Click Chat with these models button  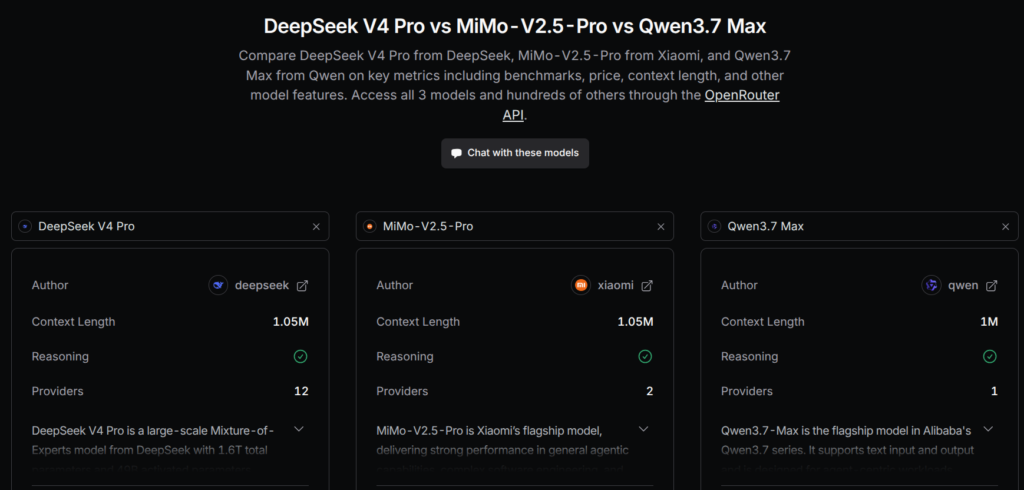click(515, 153)
